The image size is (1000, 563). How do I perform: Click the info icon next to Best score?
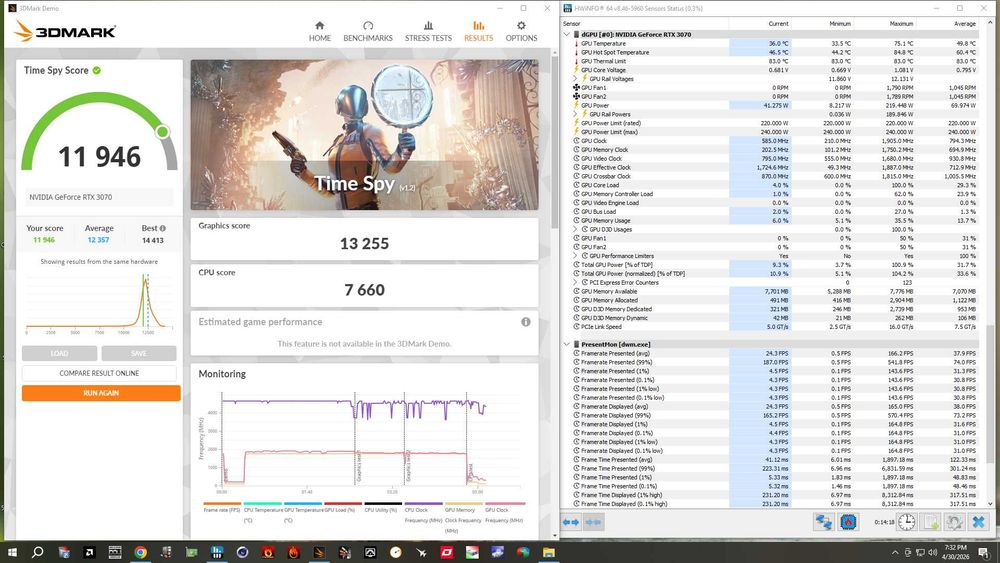163,228
